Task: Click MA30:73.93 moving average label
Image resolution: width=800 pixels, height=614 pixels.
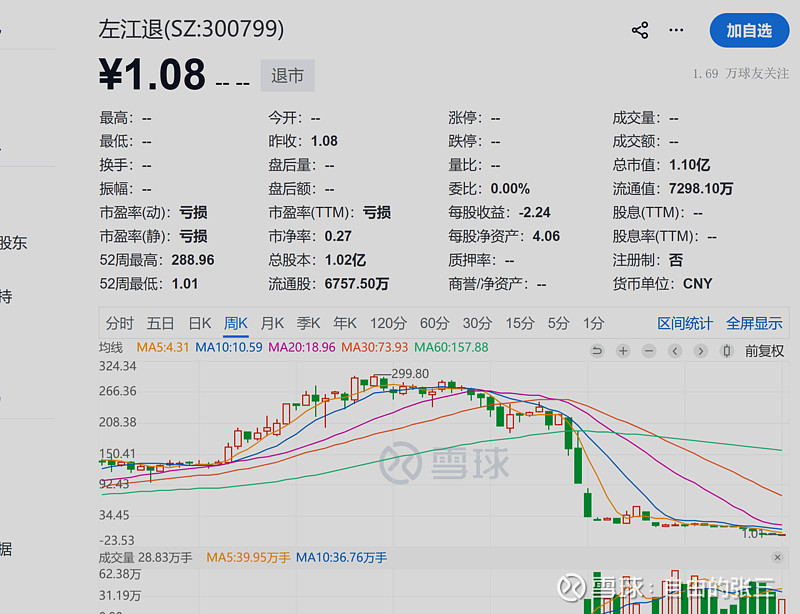Action: tap(374, 348)
